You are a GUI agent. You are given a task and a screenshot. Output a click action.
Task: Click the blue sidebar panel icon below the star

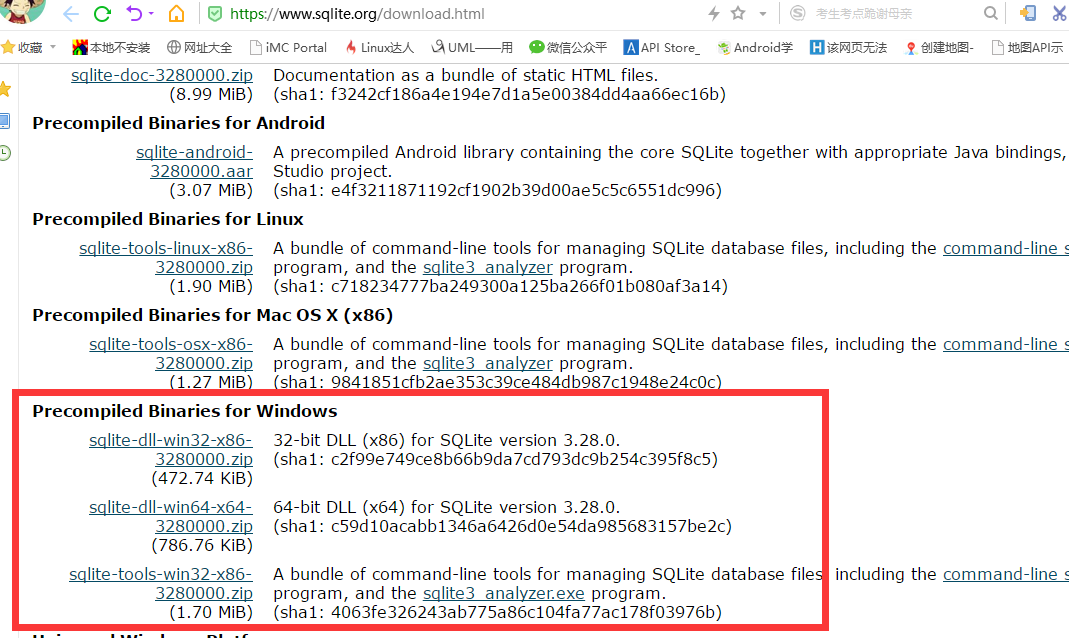click(x=5, y=121)
